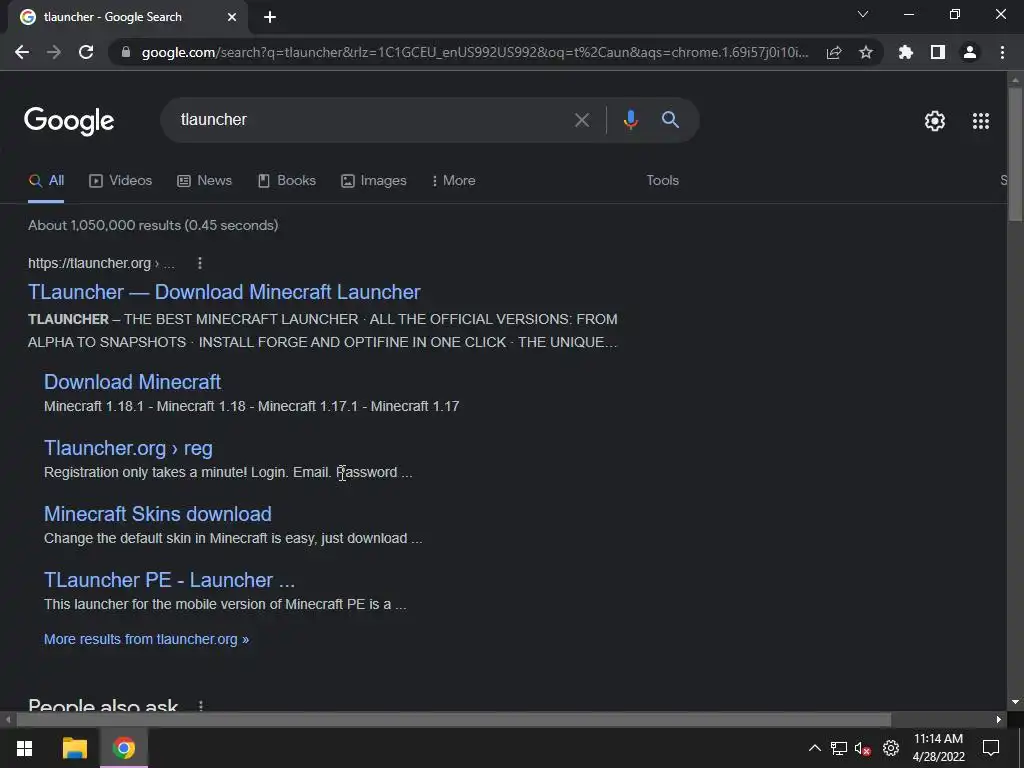Open the Windows Start menu
This screenshot has width=1024, height=768.
click(24, 748)
